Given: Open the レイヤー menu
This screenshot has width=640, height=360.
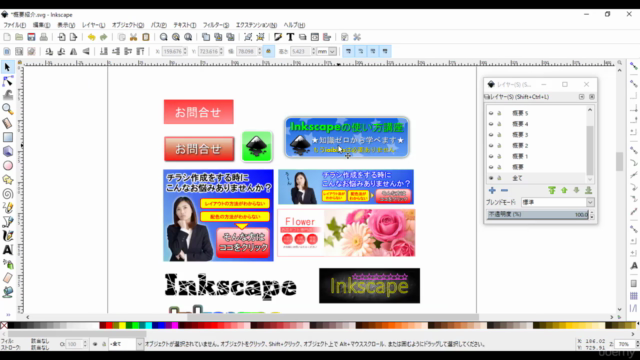Looking at the screenshot, I should click(93, 25).
